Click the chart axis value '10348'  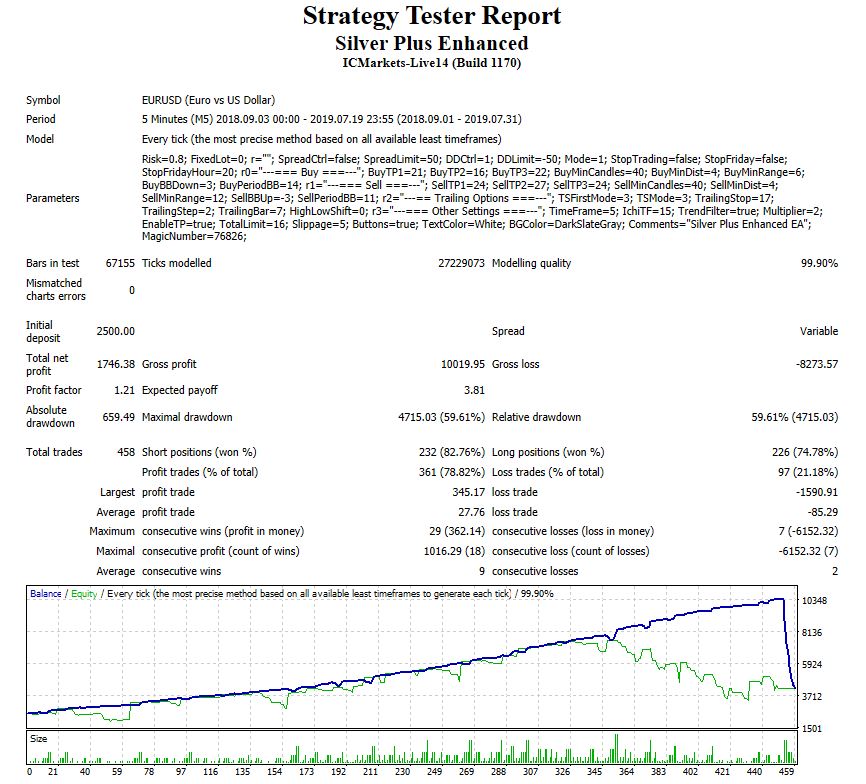tap(815, 601)
